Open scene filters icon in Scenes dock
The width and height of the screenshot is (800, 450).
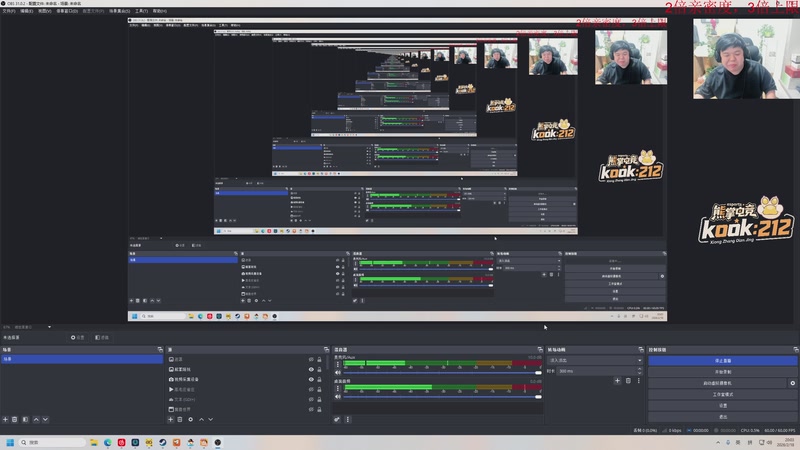[25, 419]
